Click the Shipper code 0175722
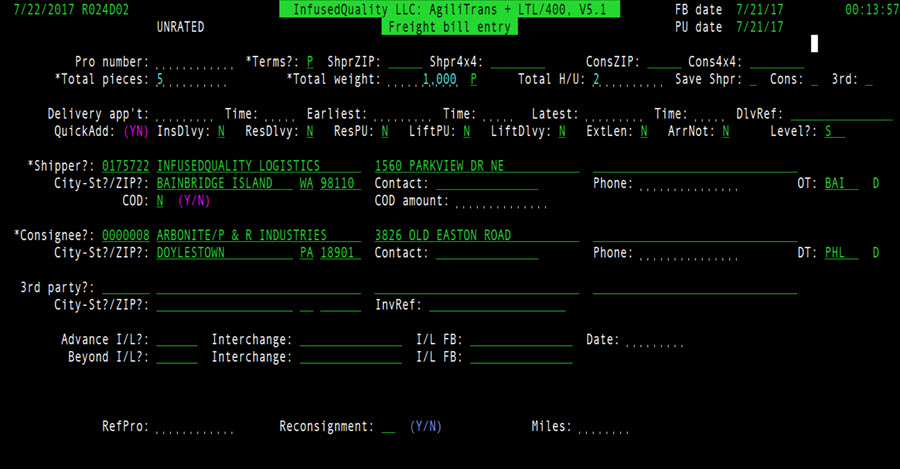 click(x=126, y=166)
